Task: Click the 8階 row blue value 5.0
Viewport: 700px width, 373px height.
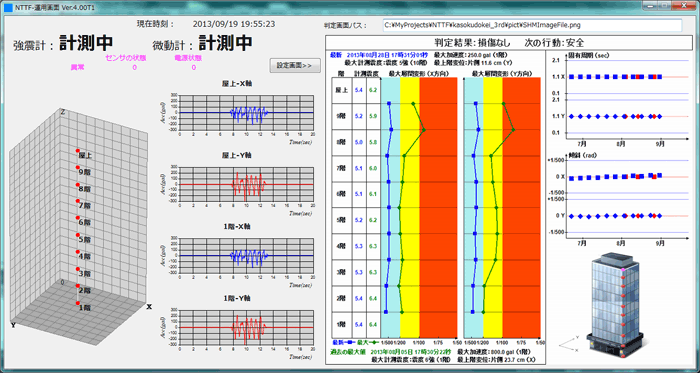Action: (358, 142)
